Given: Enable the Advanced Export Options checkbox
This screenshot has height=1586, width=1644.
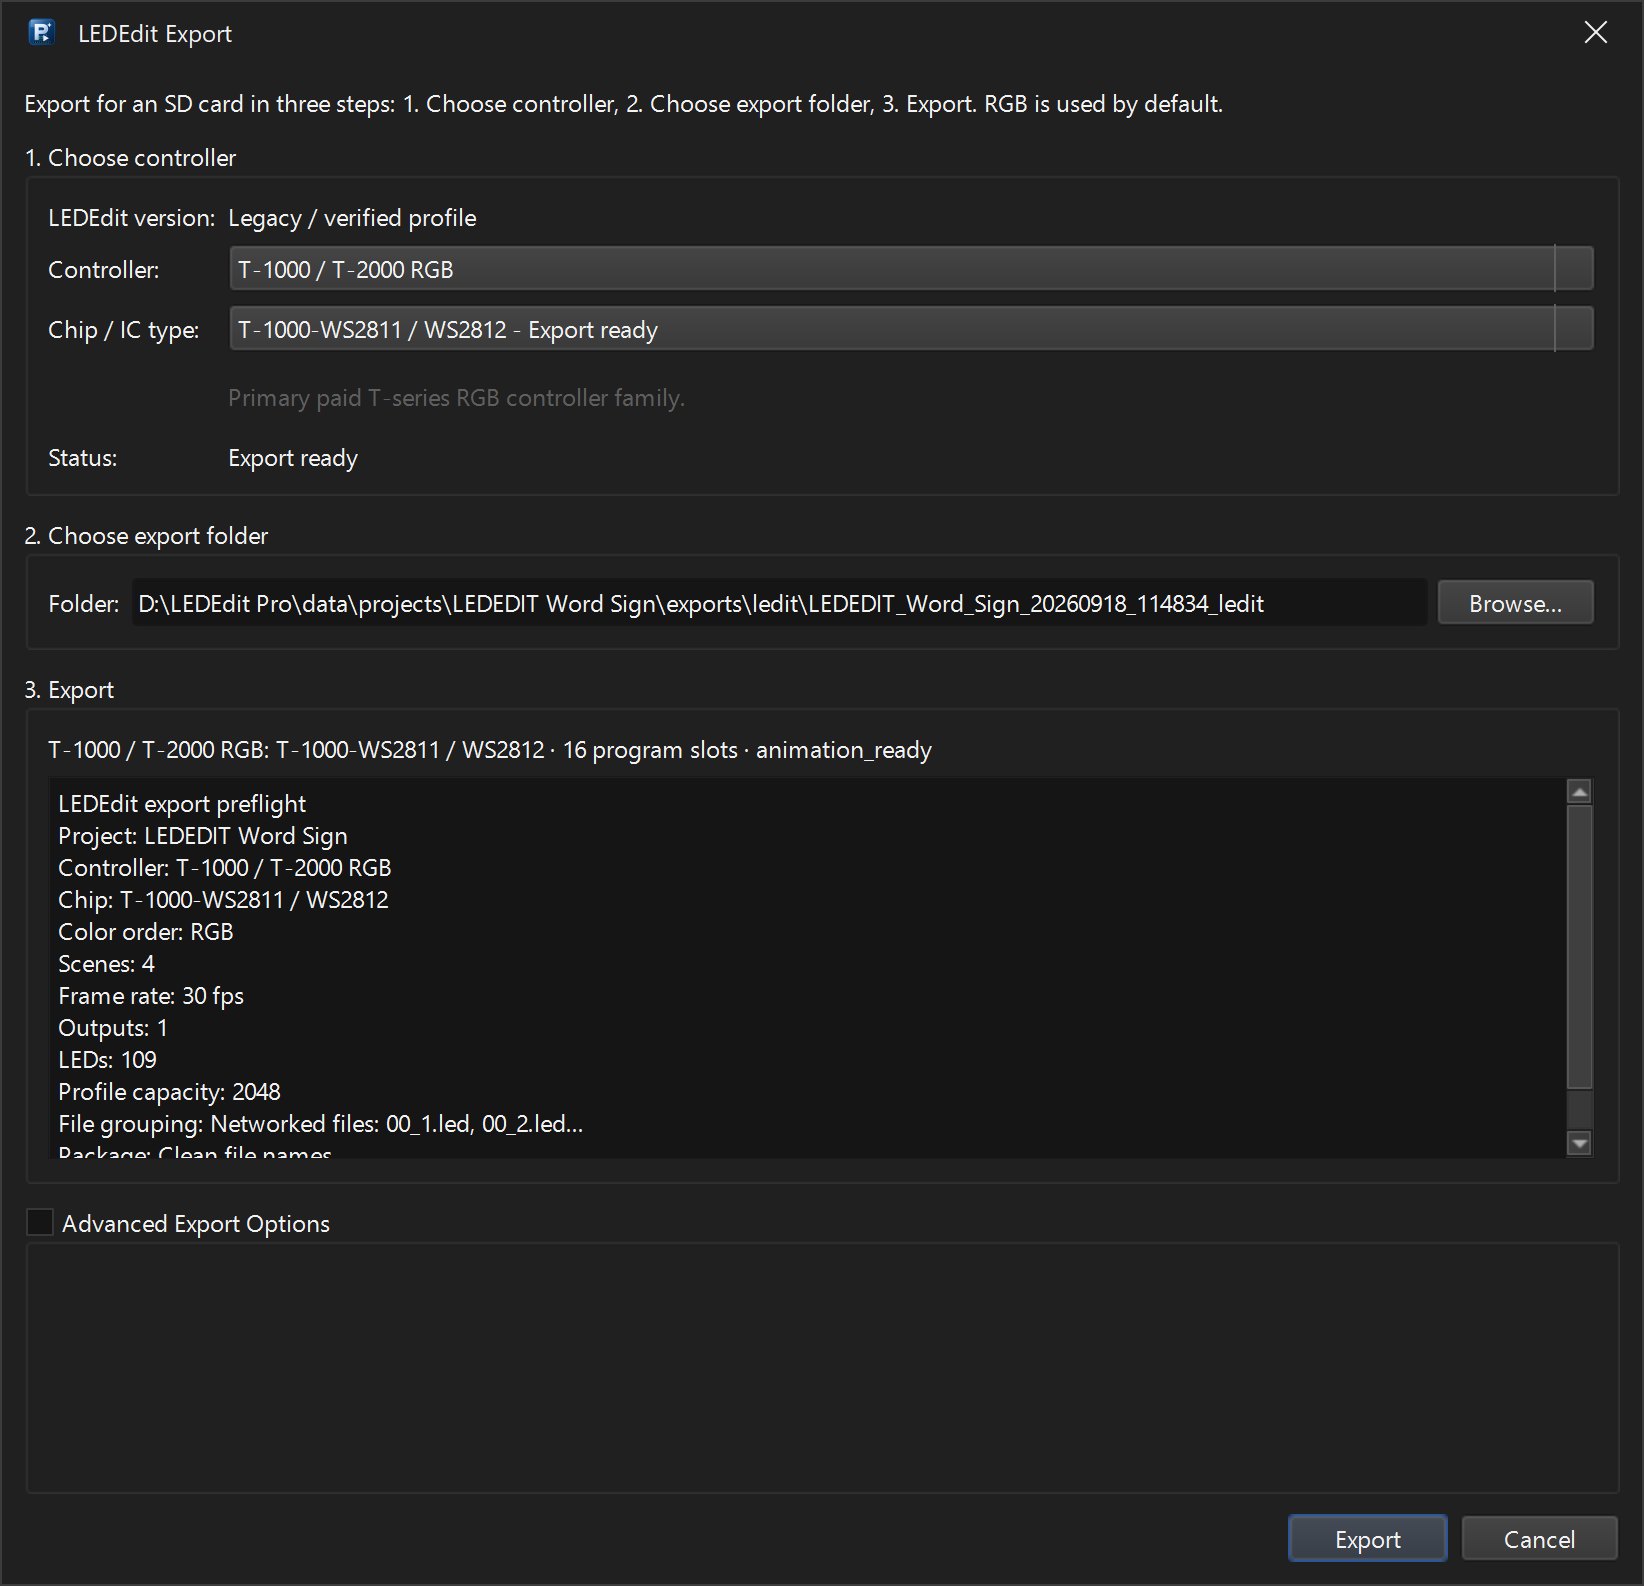Looking at the screenshot, I should click(x=40, y=1222).
